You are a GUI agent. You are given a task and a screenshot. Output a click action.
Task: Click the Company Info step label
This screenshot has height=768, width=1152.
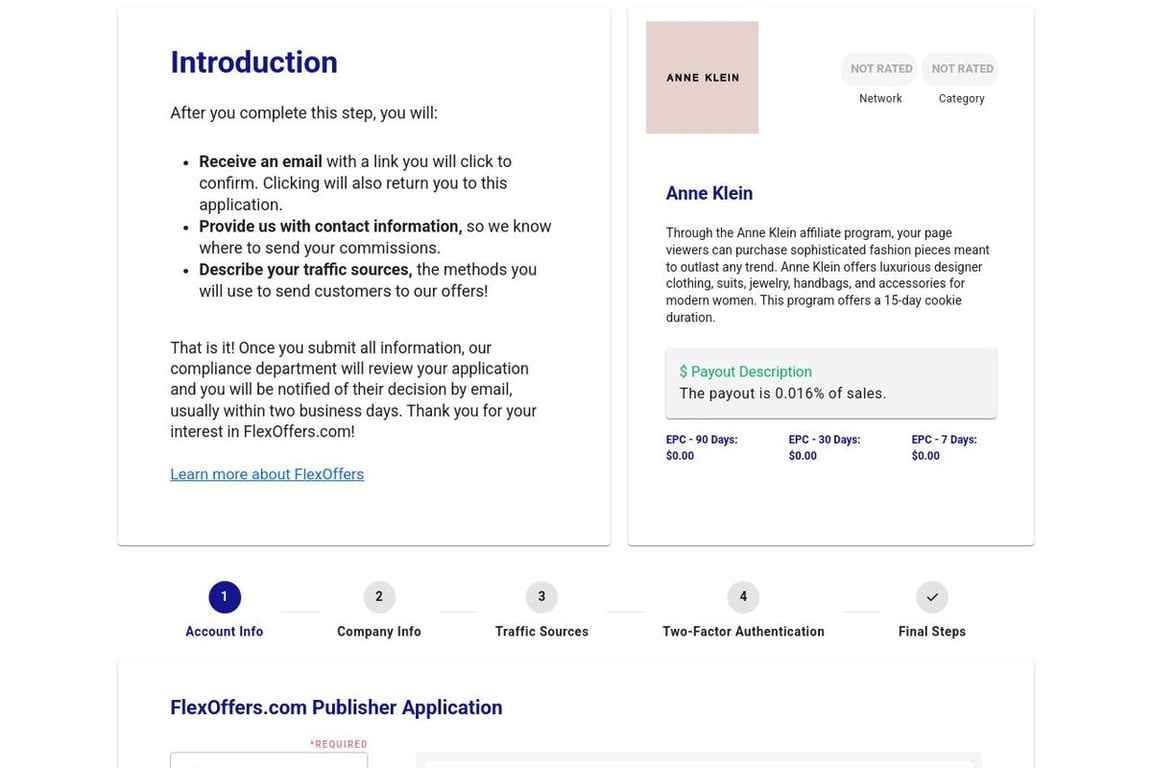pos(379,631)
